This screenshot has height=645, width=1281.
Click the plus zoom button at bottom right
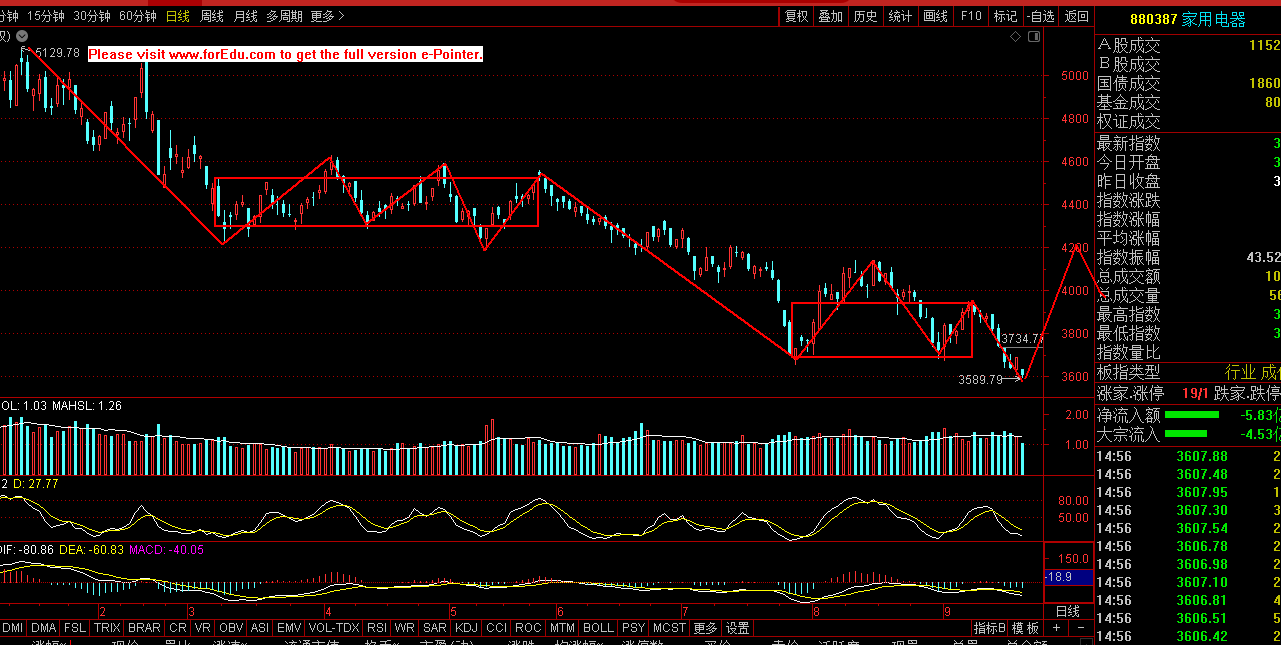[x=1057, y=628]
